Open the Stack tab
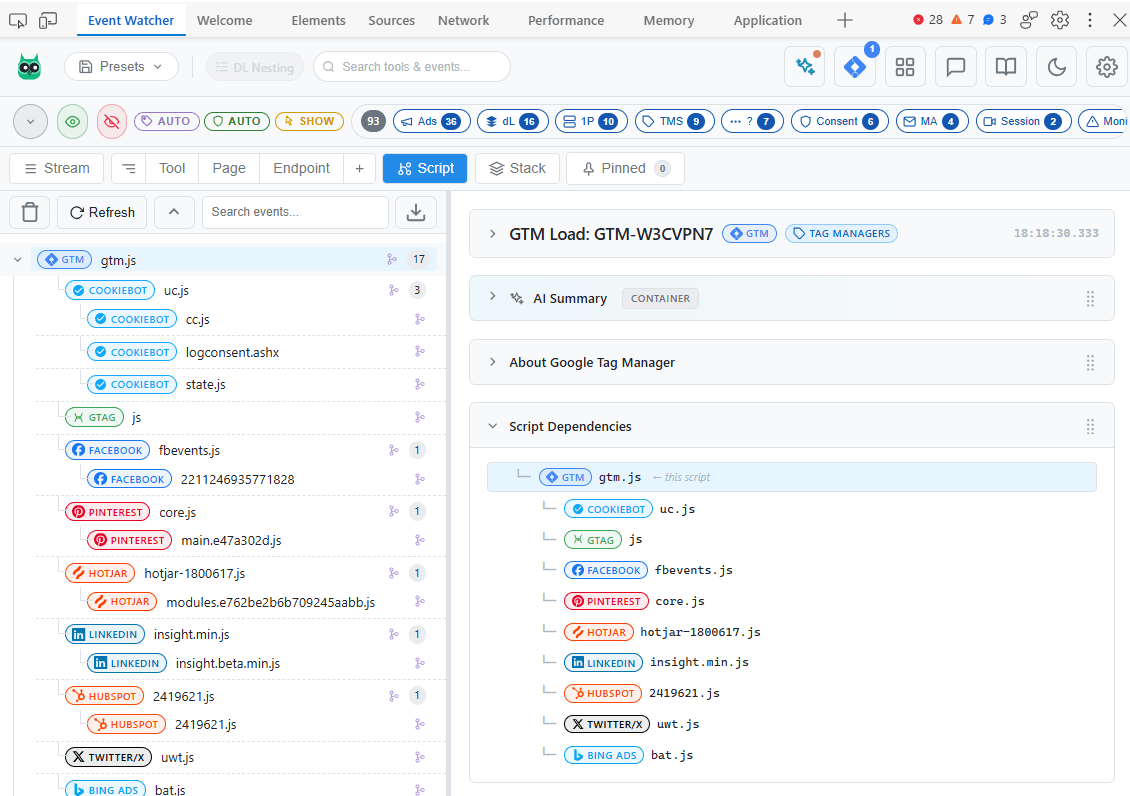Screen dimensions: 1130x796 click(x=517, y=169)
